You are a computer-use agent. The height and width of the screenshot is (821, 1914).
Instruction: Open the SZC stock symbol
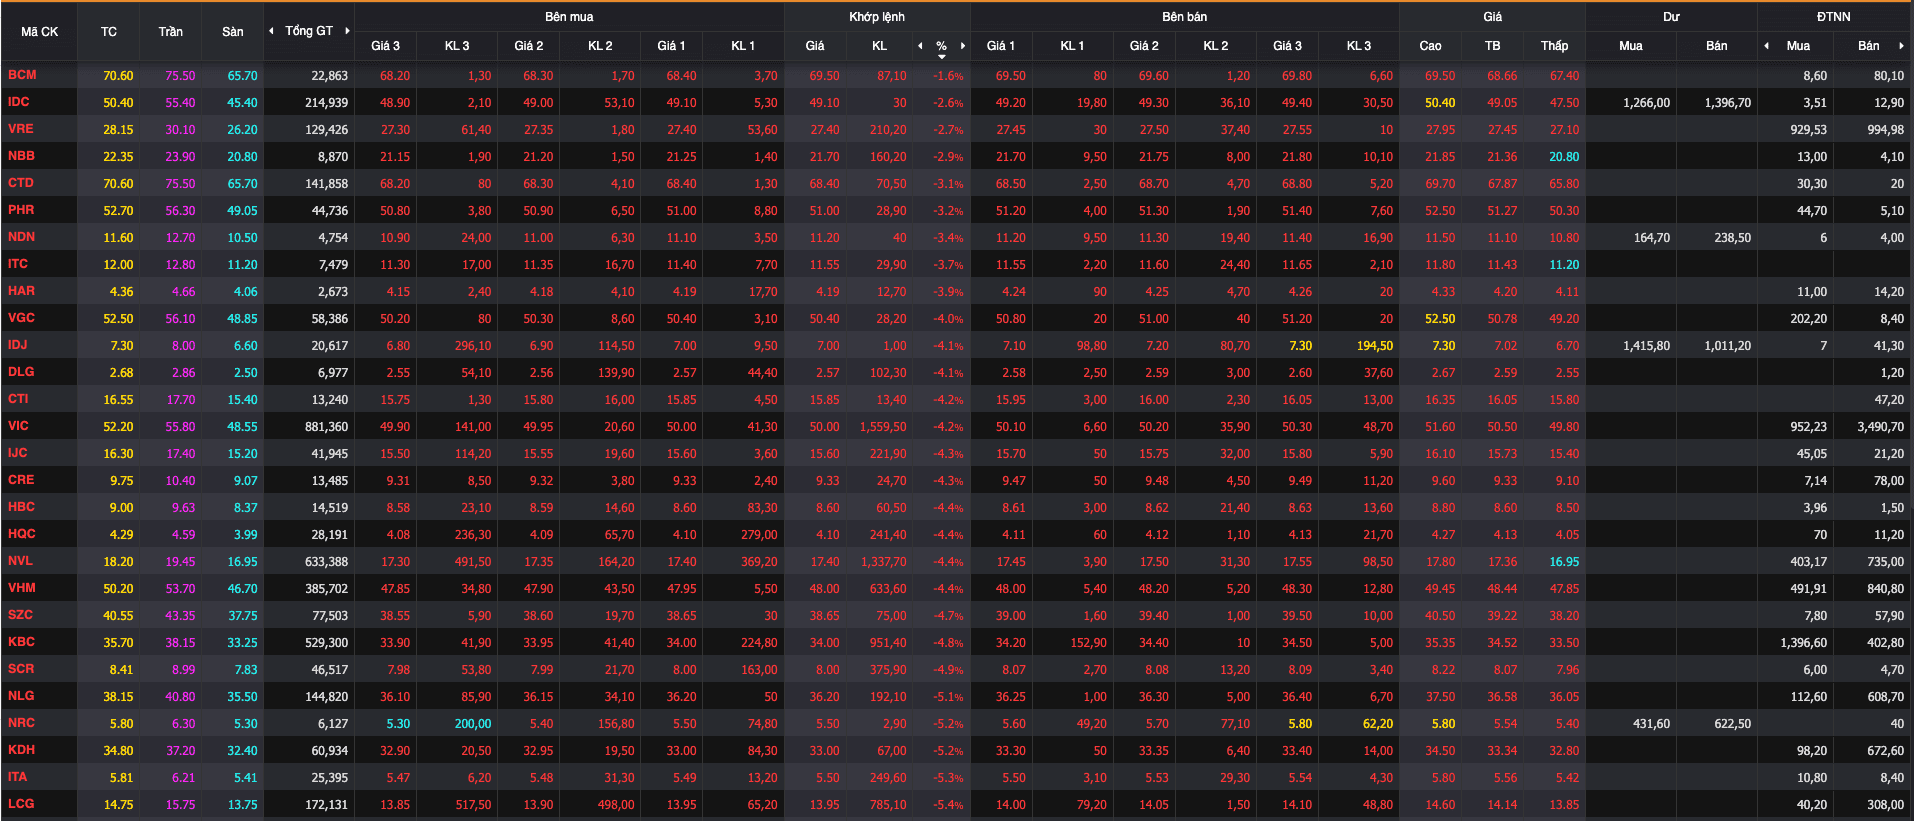click(20, 615)
